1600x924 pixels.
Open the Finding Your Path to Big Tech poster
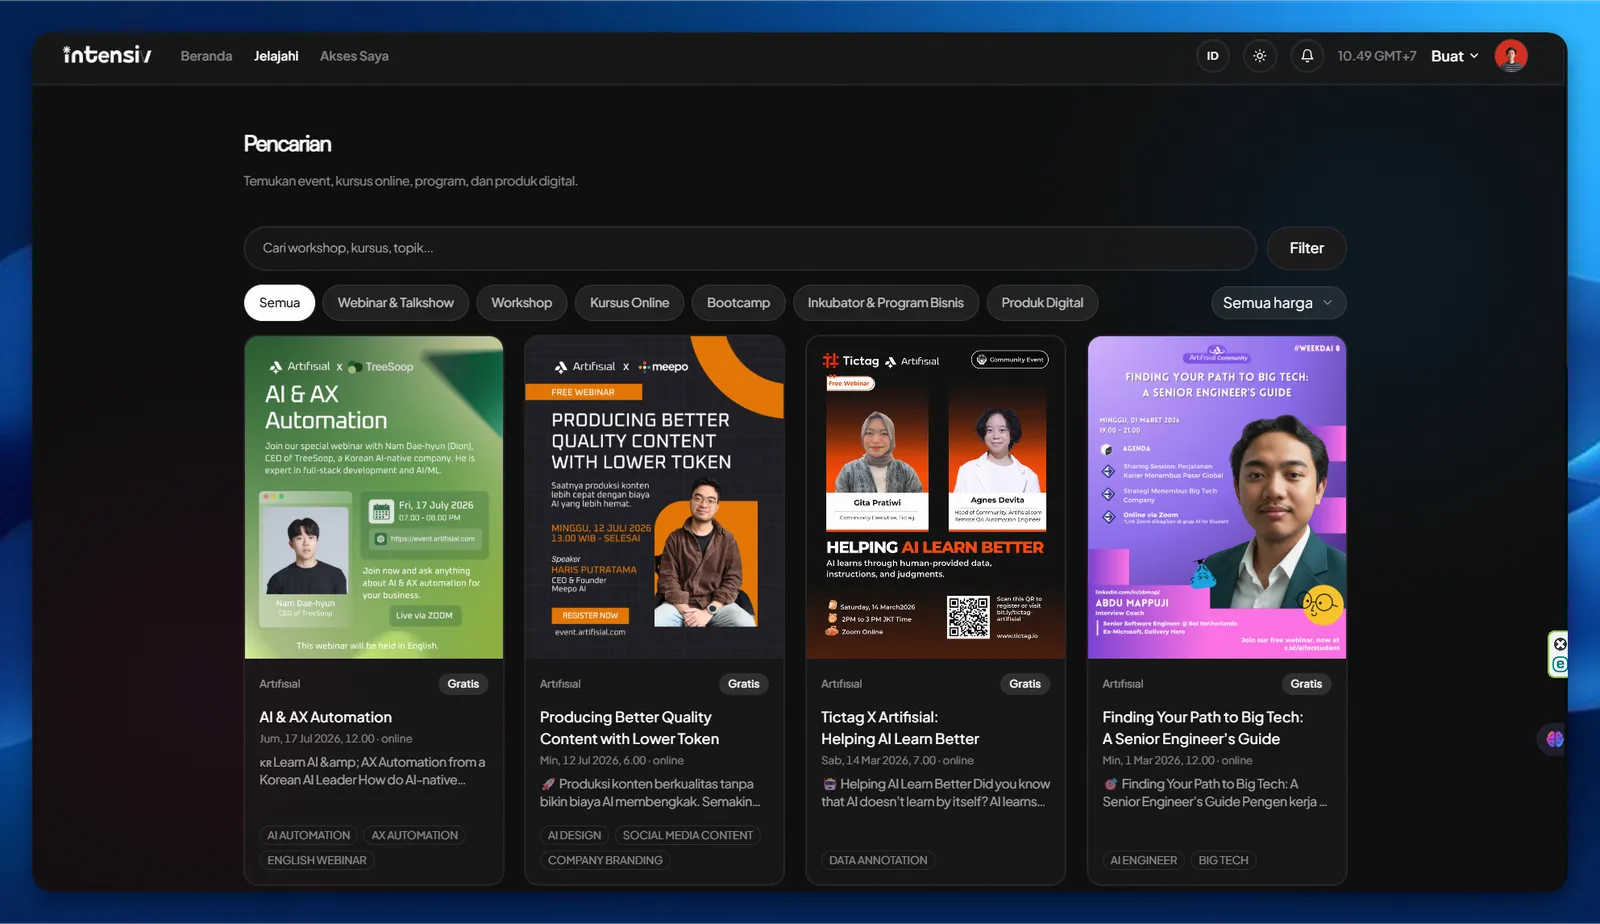1217,497
